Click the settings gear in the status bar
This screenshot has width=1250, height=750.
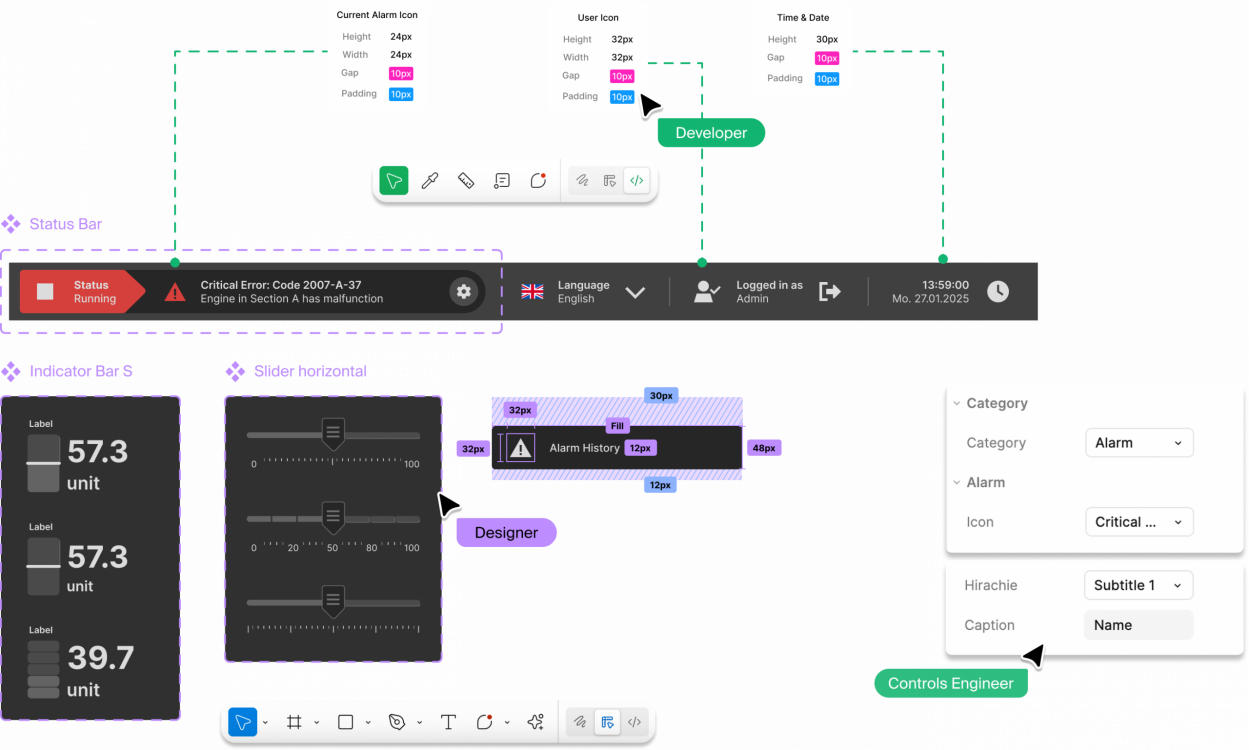(463, 291)
